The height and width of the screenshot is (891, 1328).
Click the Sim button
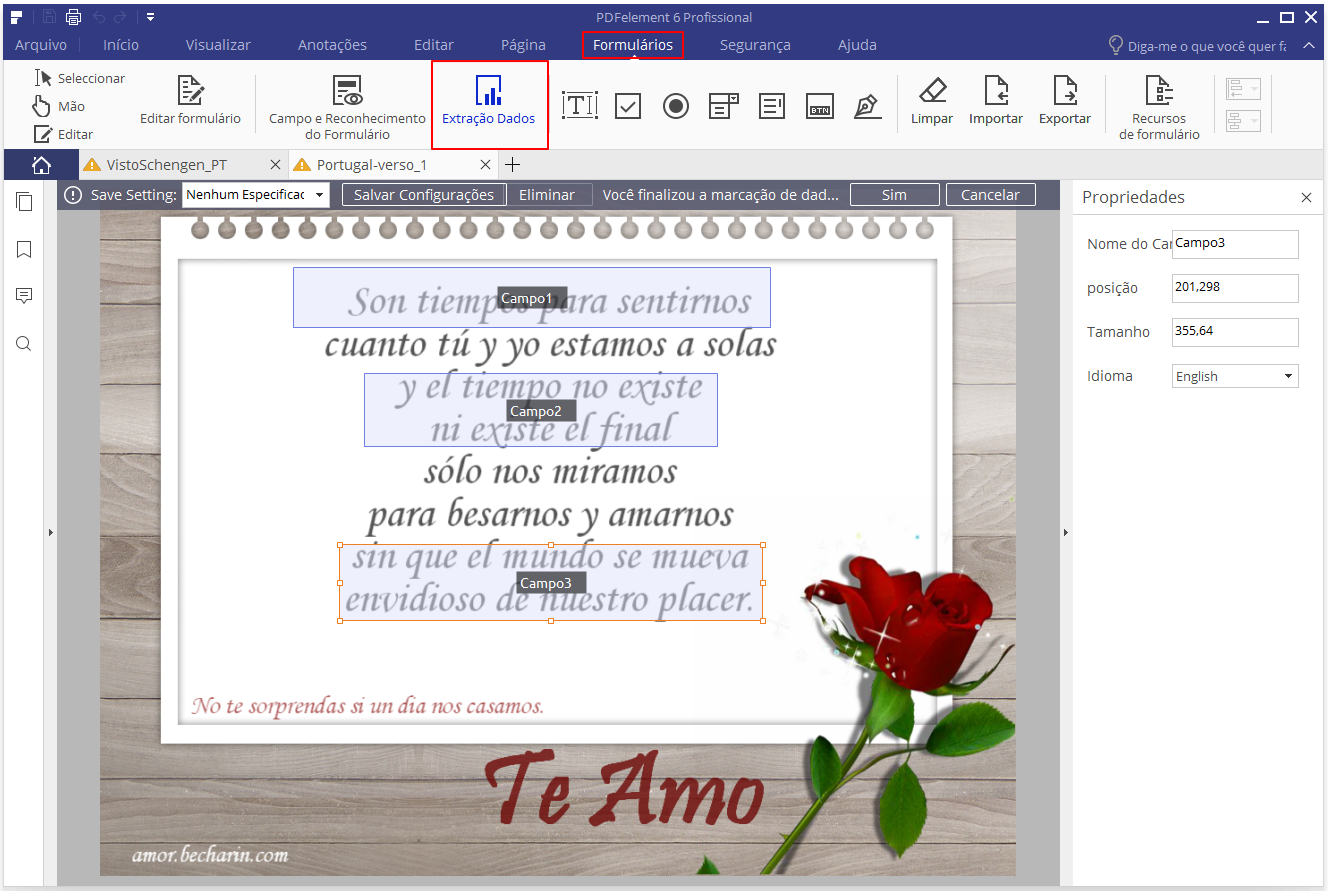(x=894, y=195)
